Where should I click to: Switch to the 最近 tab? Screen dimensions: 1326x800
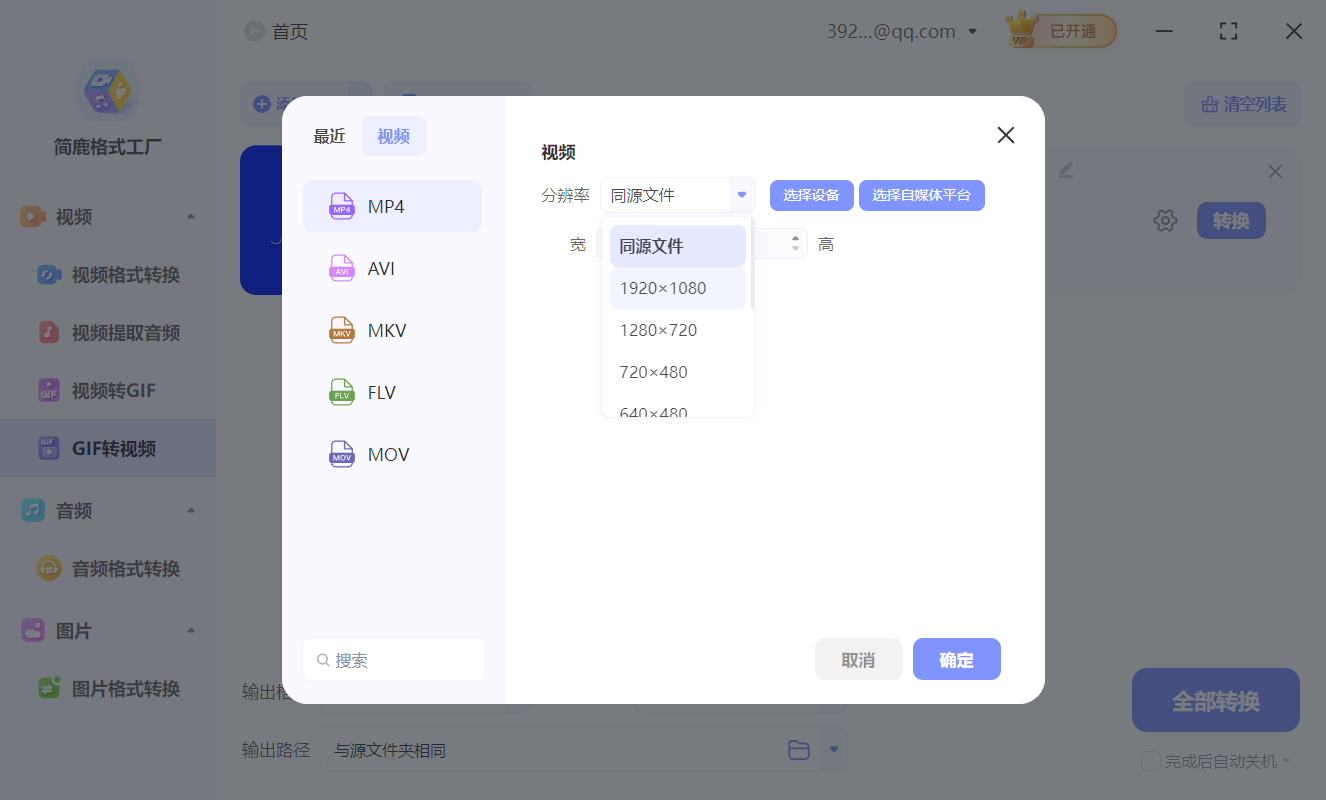coord(329,137)
